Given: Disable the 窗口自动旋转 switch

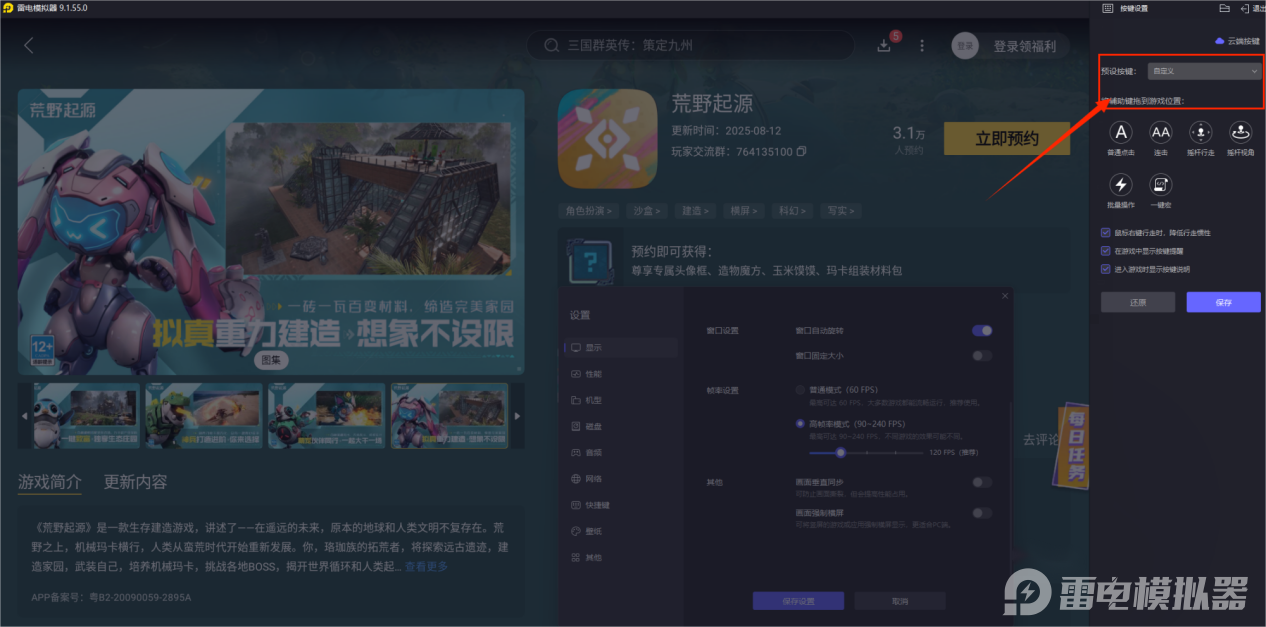Looking at the screenshot, I should click(x=982, y=331).
